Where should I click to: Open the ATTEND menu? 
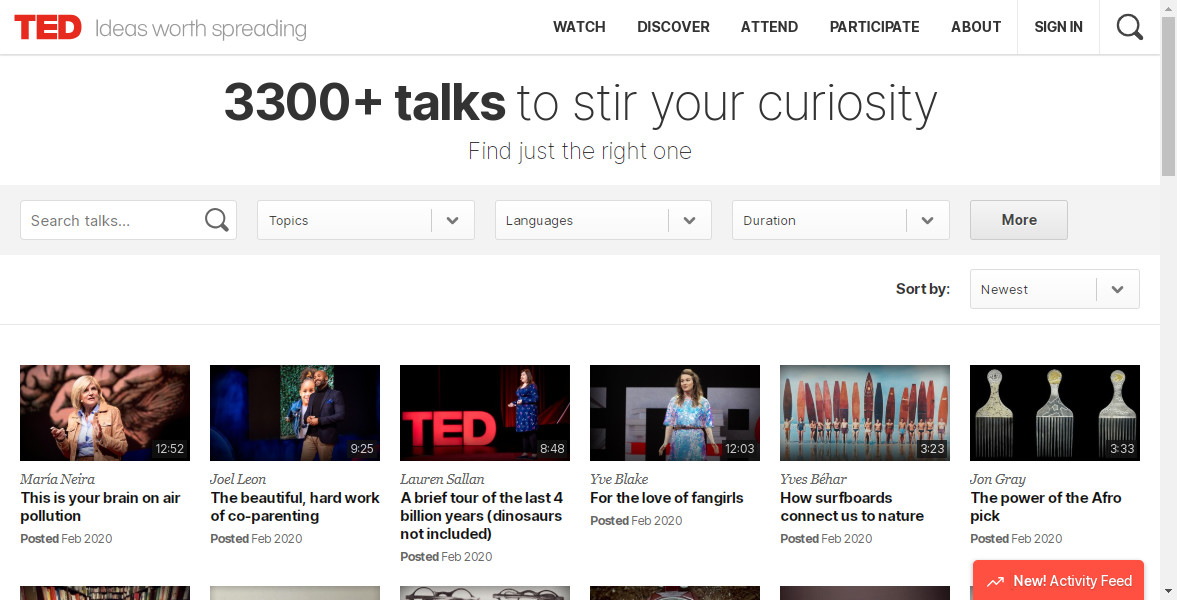(x=769, y=27)
